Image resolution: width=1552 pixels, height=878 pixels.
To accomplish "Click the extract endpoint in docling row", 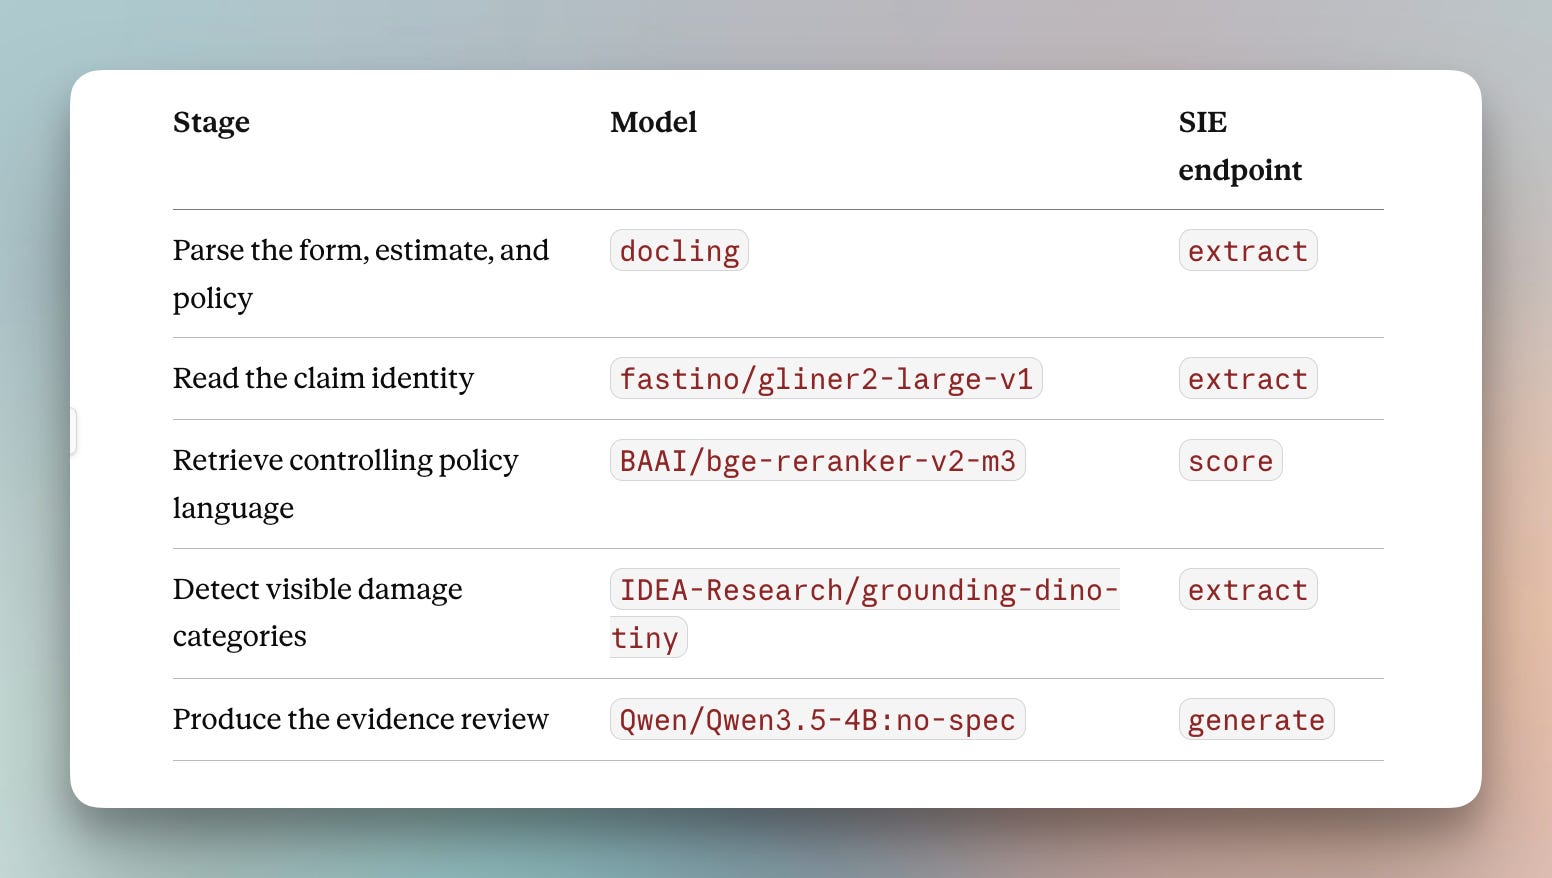I will pos(1248,250).
